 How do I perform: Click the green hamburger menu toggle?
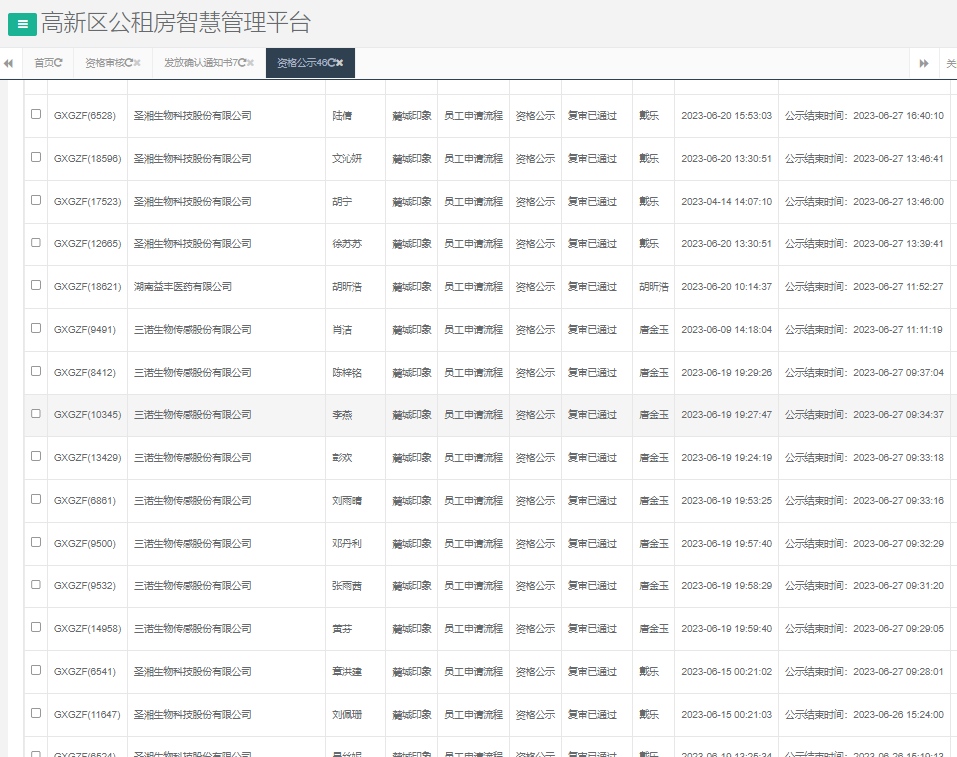point(22,24)
